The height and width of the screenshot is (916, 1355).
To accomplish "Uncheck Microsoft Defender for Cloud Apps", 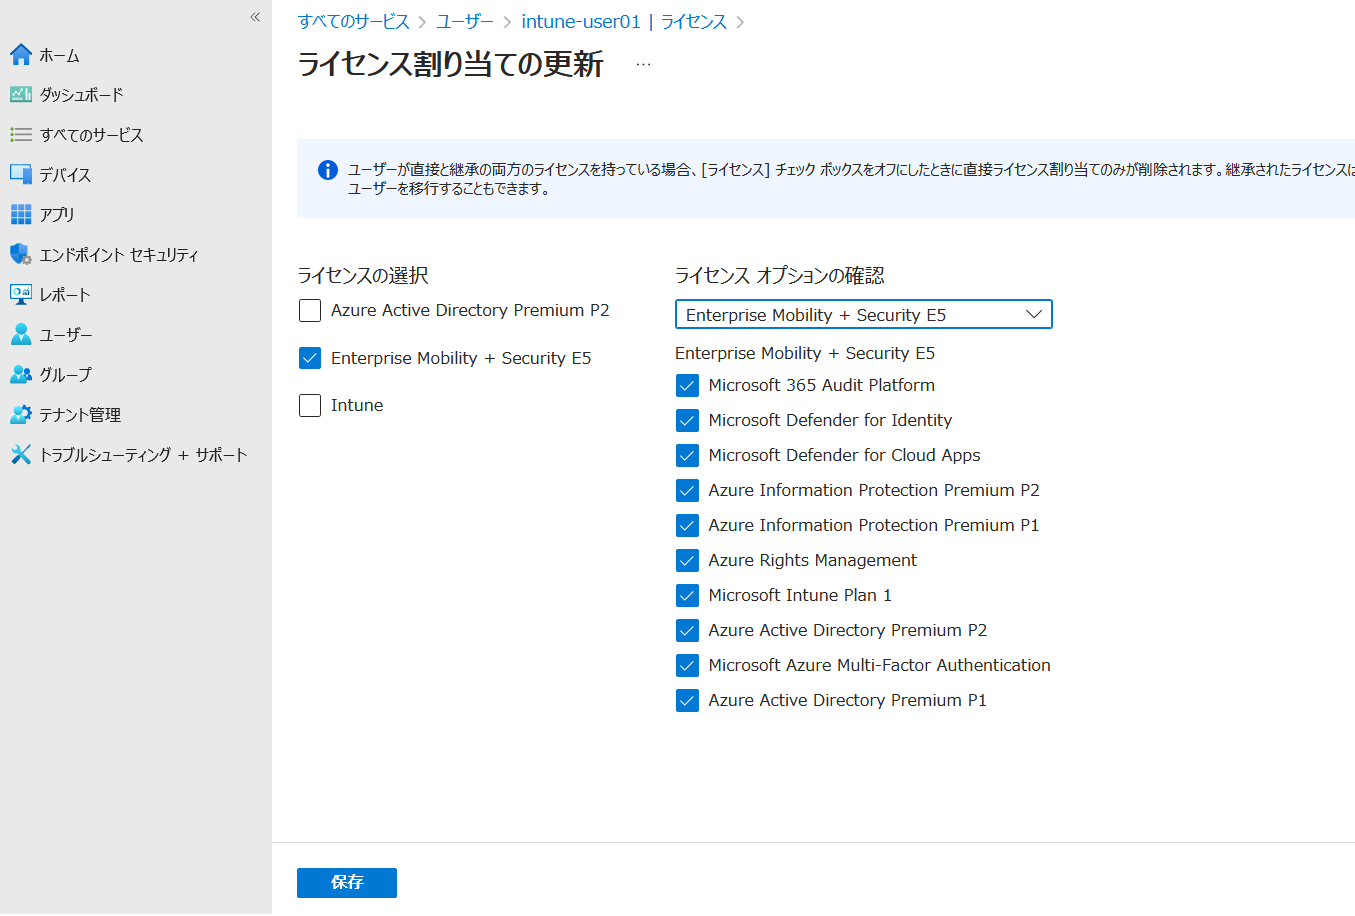I will (687, 455).
